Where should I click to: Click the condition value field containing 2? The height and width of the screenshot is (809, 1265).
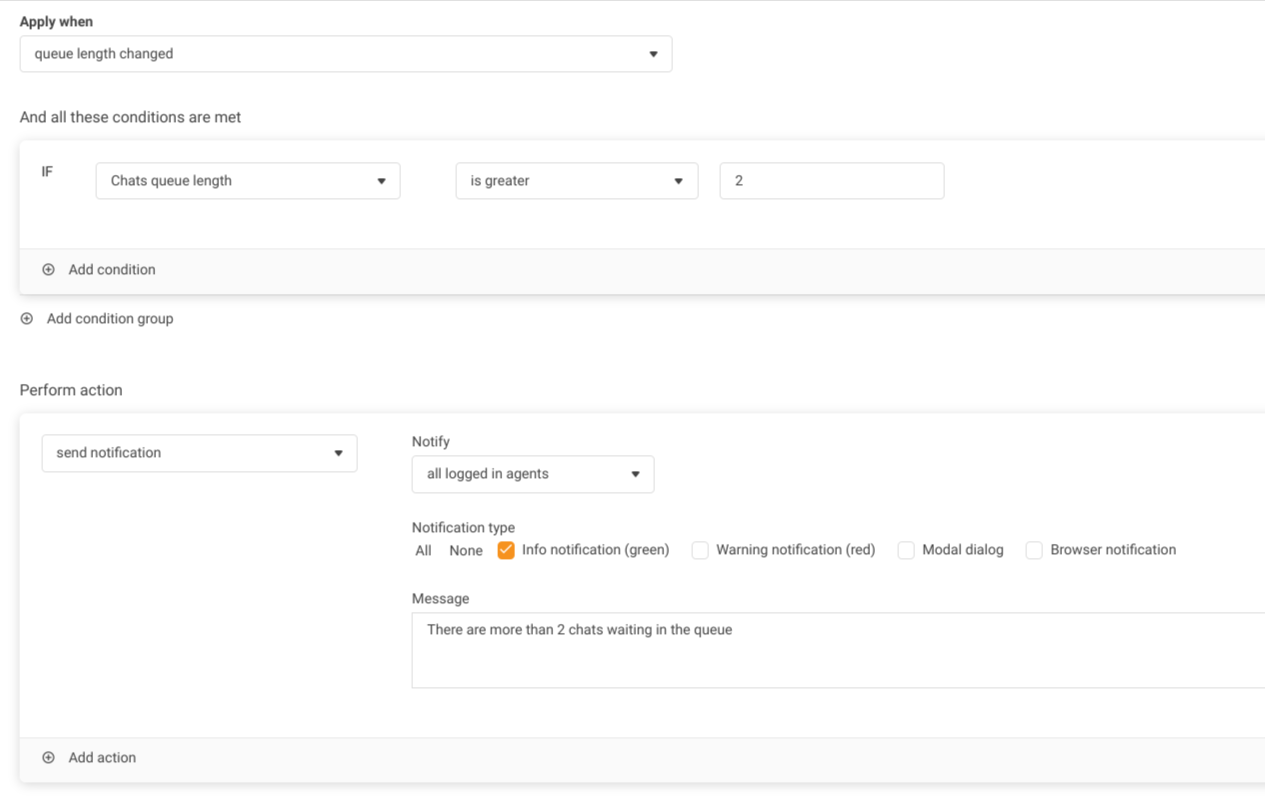coord(831,181)
